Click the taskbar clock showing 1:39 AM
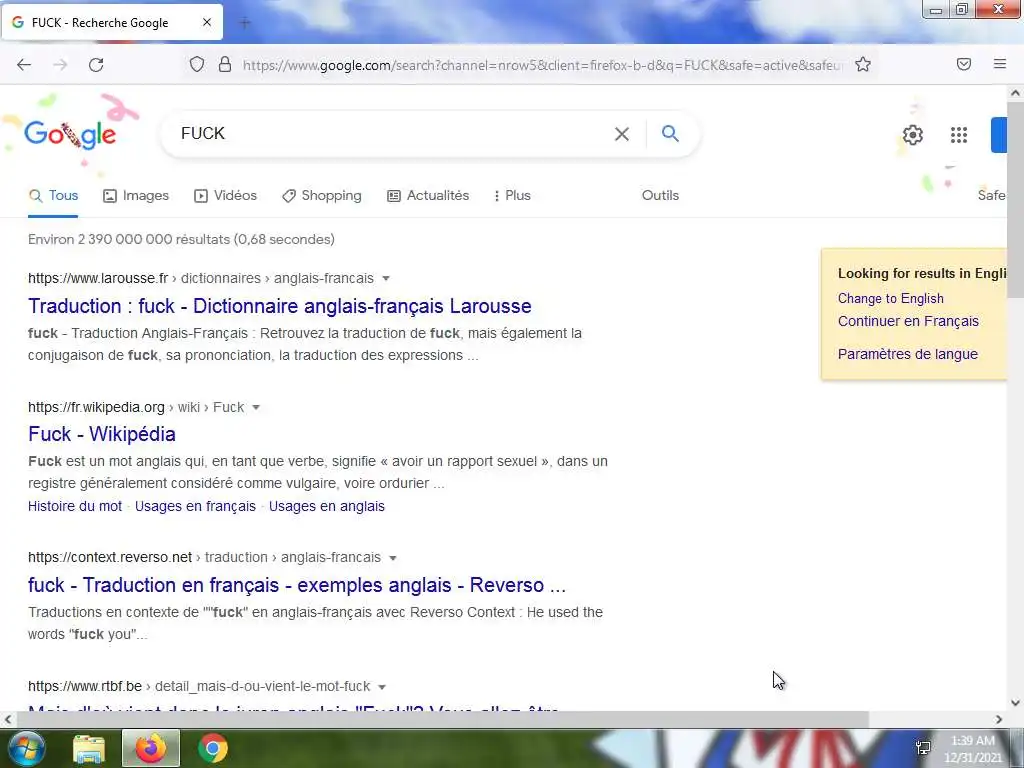The height and width of the screenshot is (768, 1024). pyautogui.click(x=972, y=749)
